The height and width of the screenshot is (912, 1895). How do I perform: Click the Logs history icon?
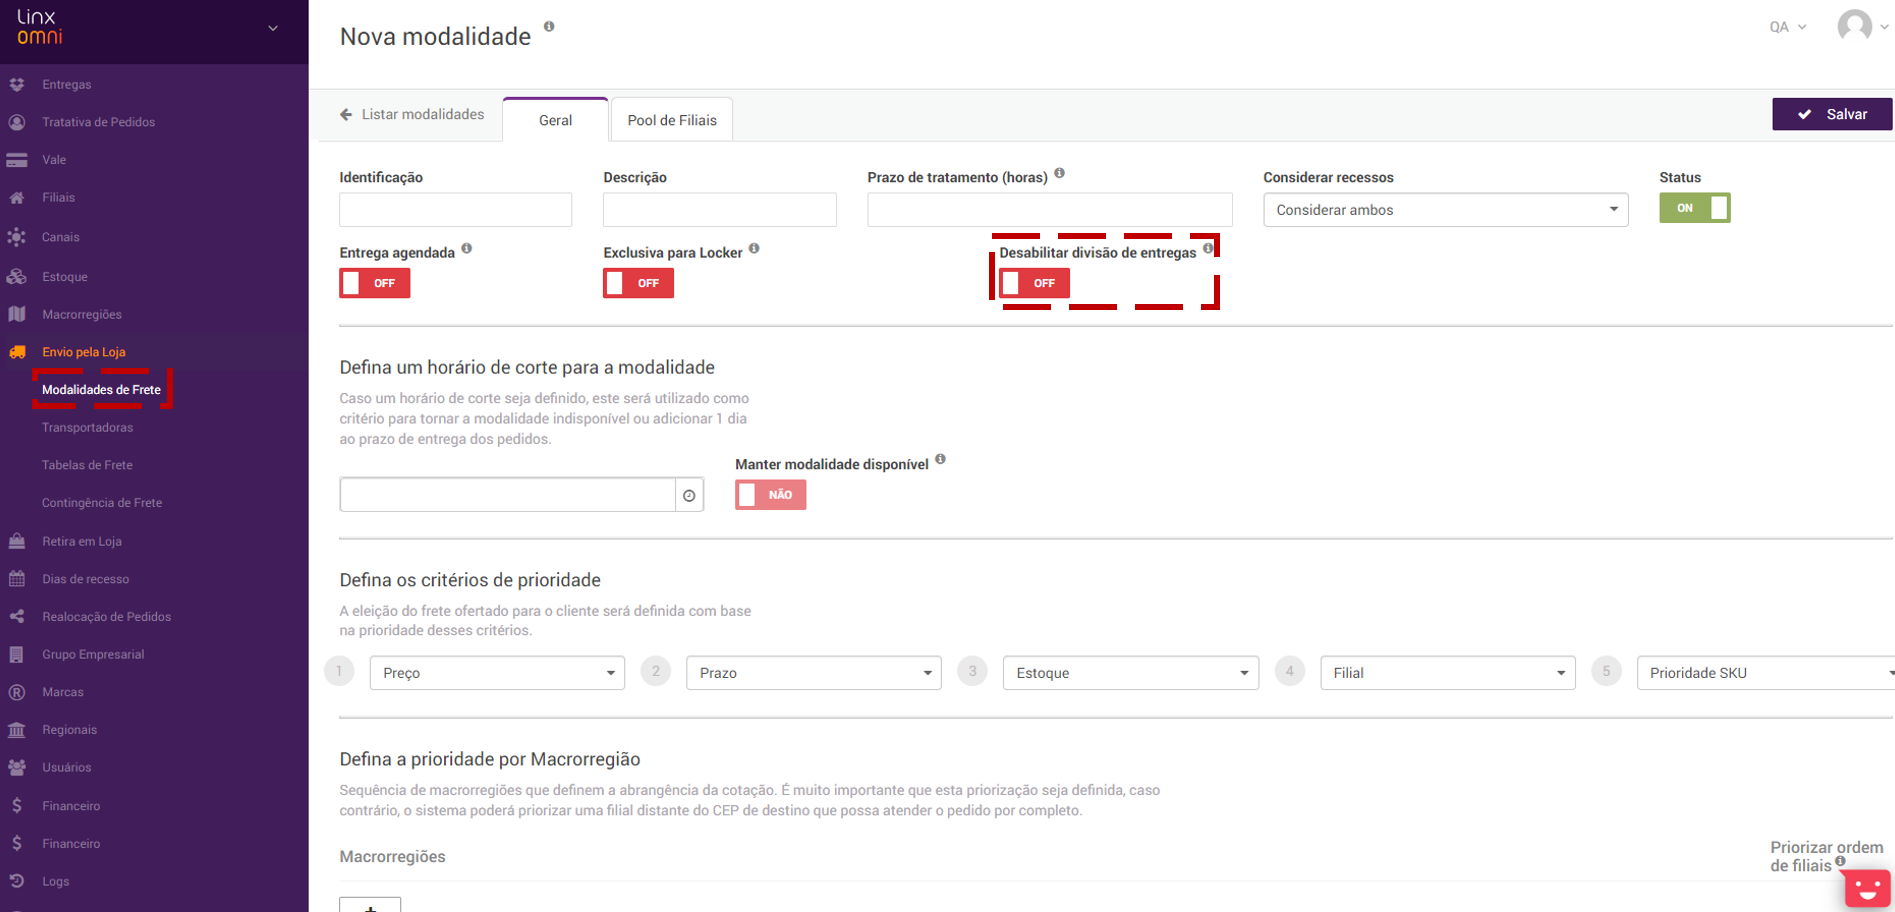click(x=17, y=881)
